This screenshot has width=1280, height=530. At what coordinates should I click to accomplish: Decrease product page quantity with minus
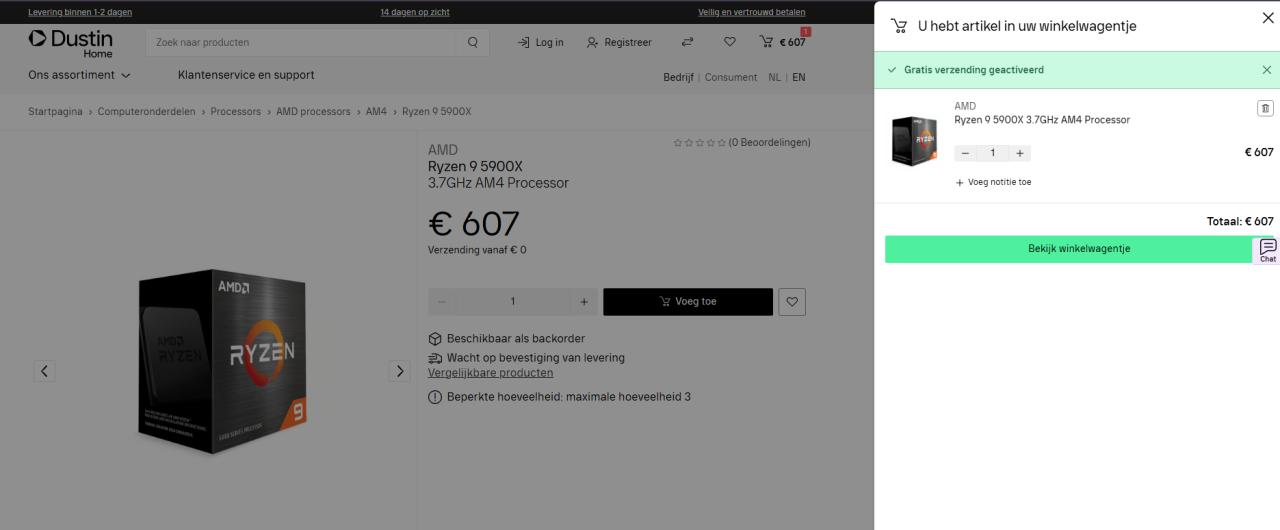[442, 301]
